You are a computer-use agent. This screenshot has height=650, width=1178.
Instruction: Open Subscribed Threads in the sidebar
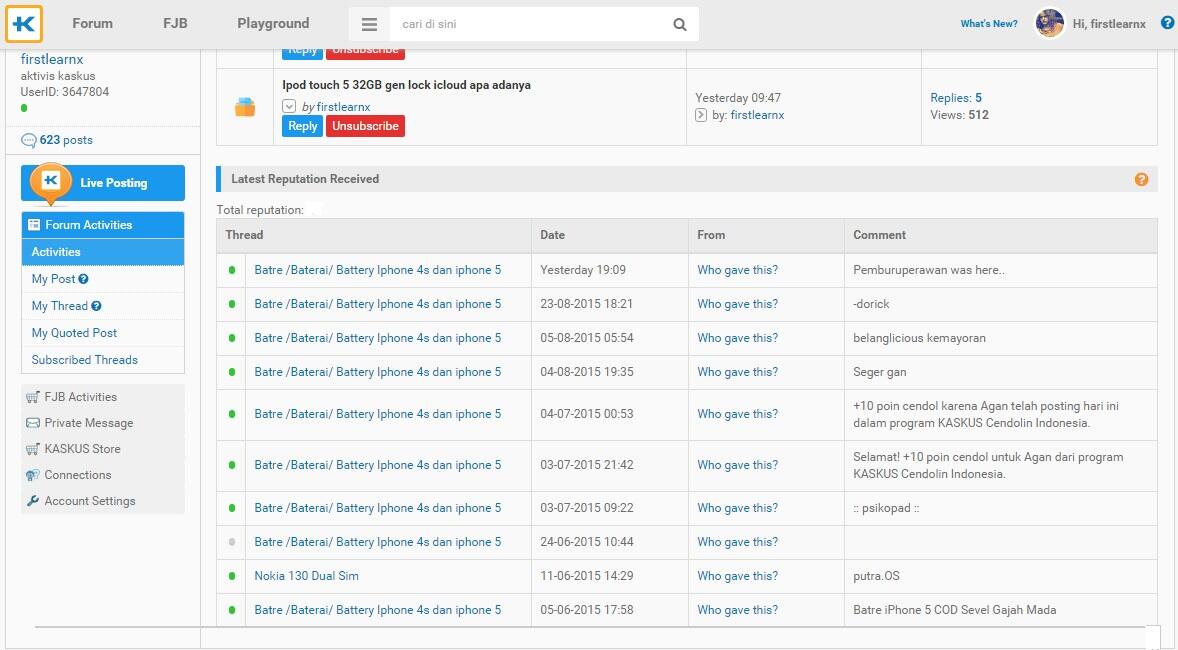point(85,360)
